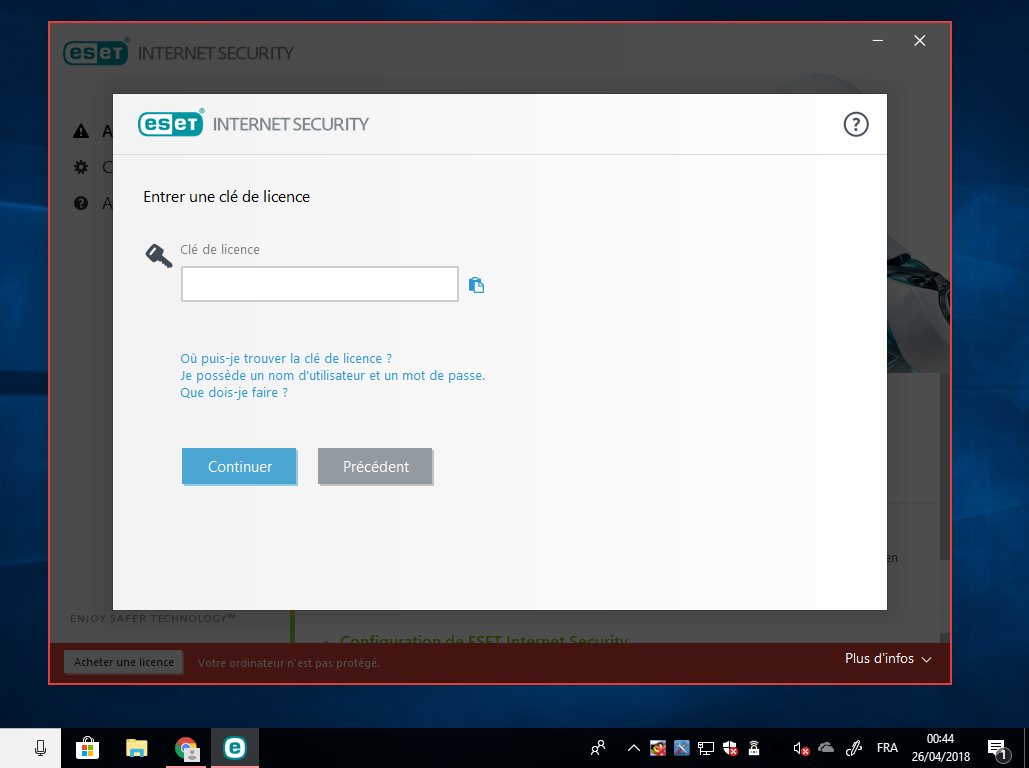Open the clock showing 00:44
The height and width of the screenshot is (768, 1029).
point(940,748)
